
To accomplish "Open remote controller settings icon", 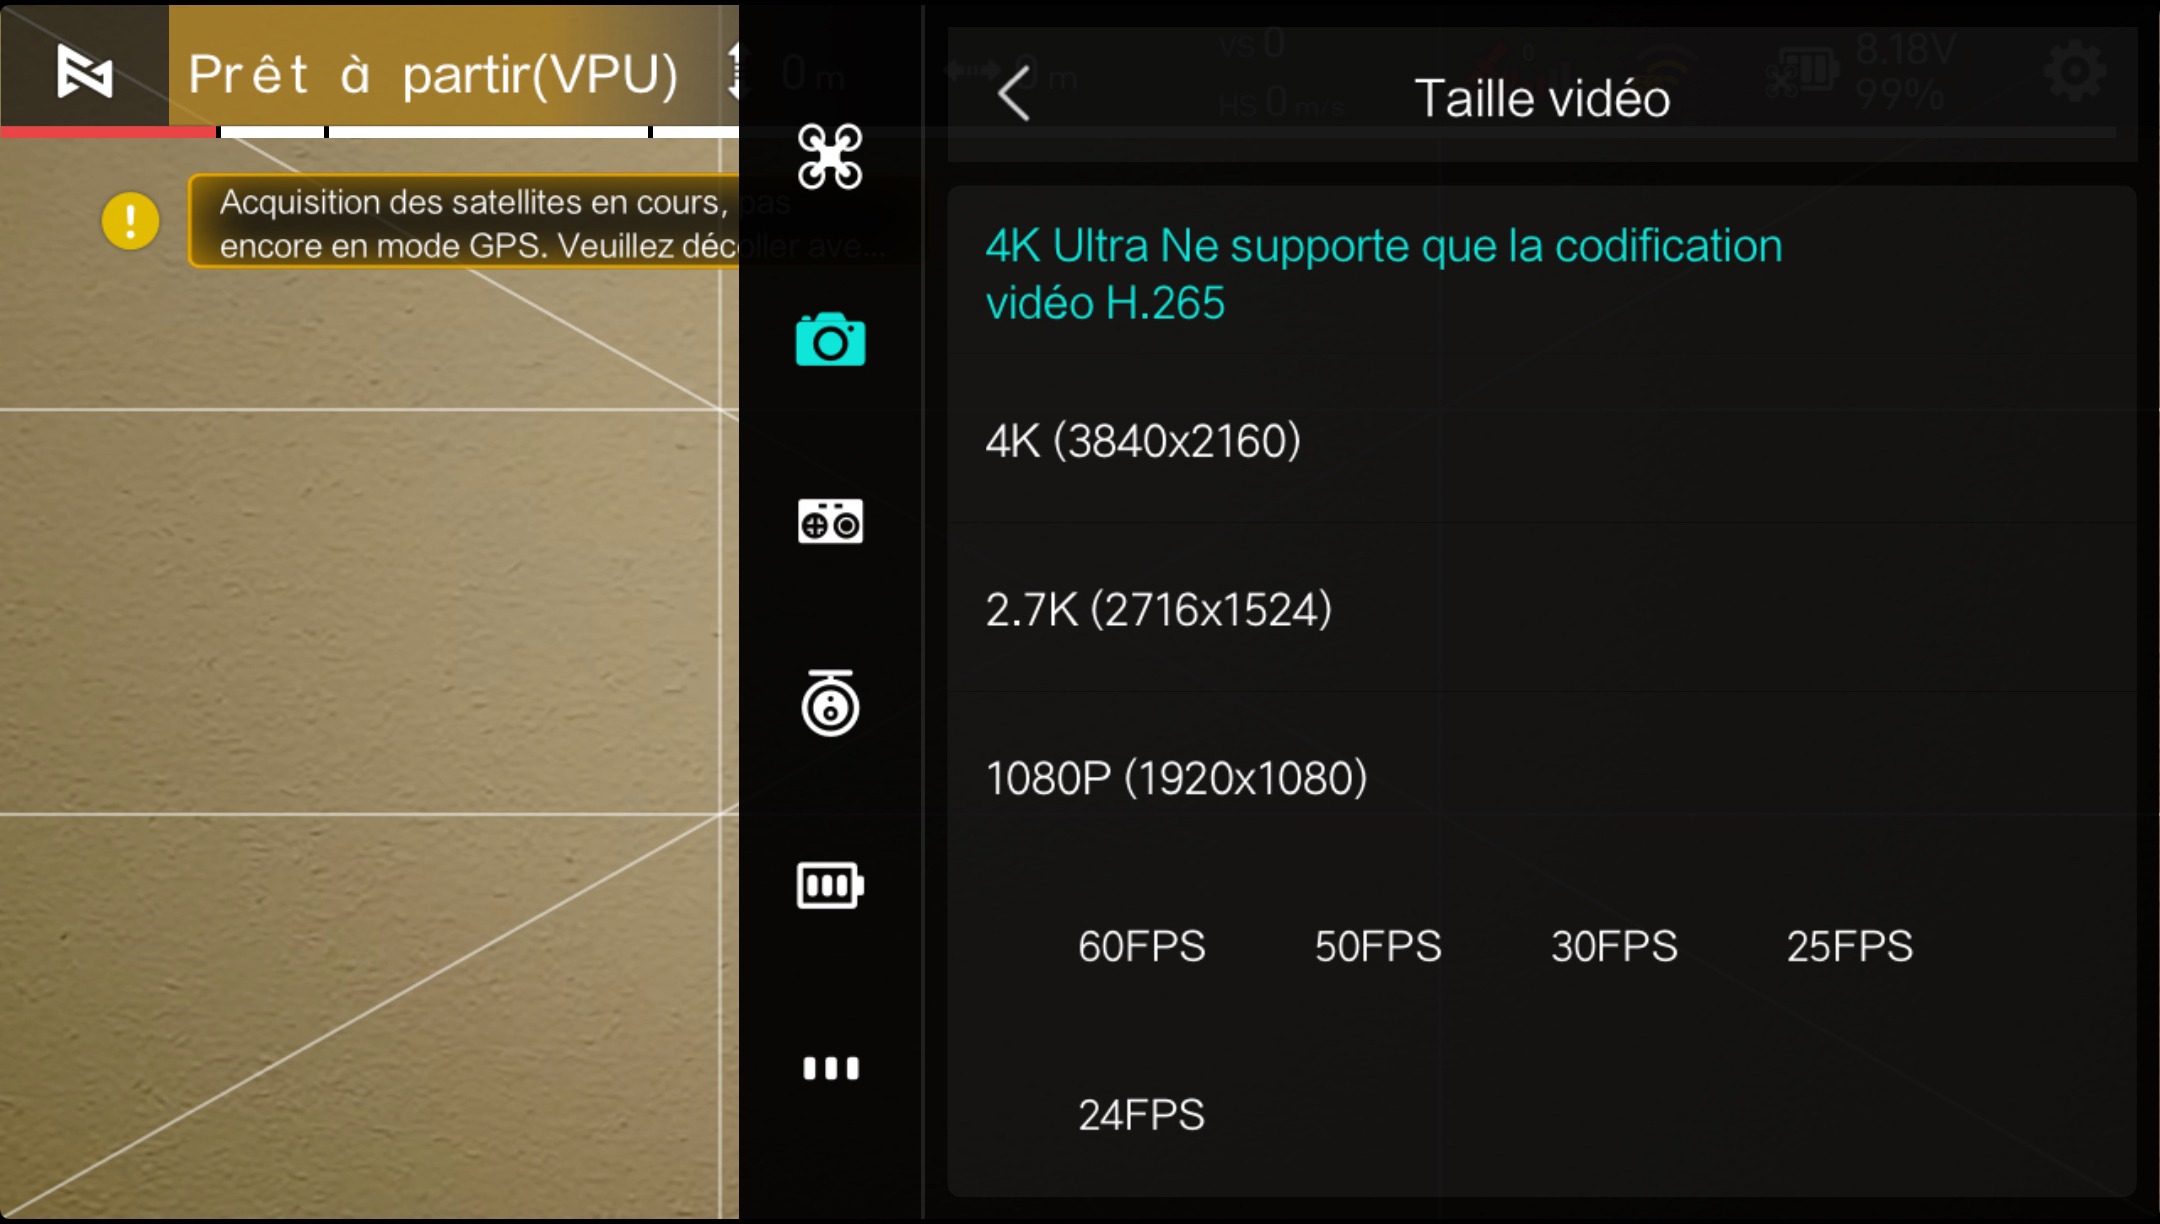I will [x=830, y=521].
